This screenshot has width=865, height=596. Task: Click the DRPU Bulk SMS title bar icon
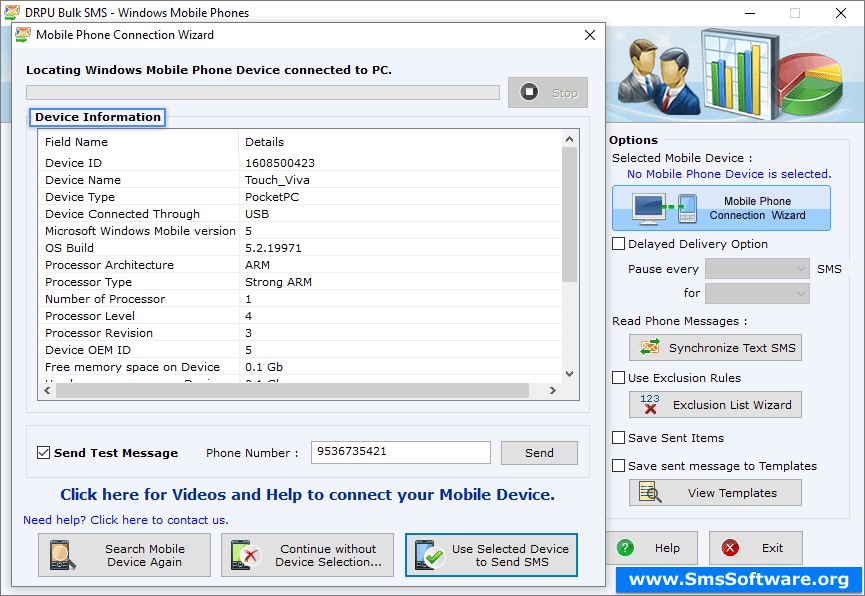tap(12, 12)
